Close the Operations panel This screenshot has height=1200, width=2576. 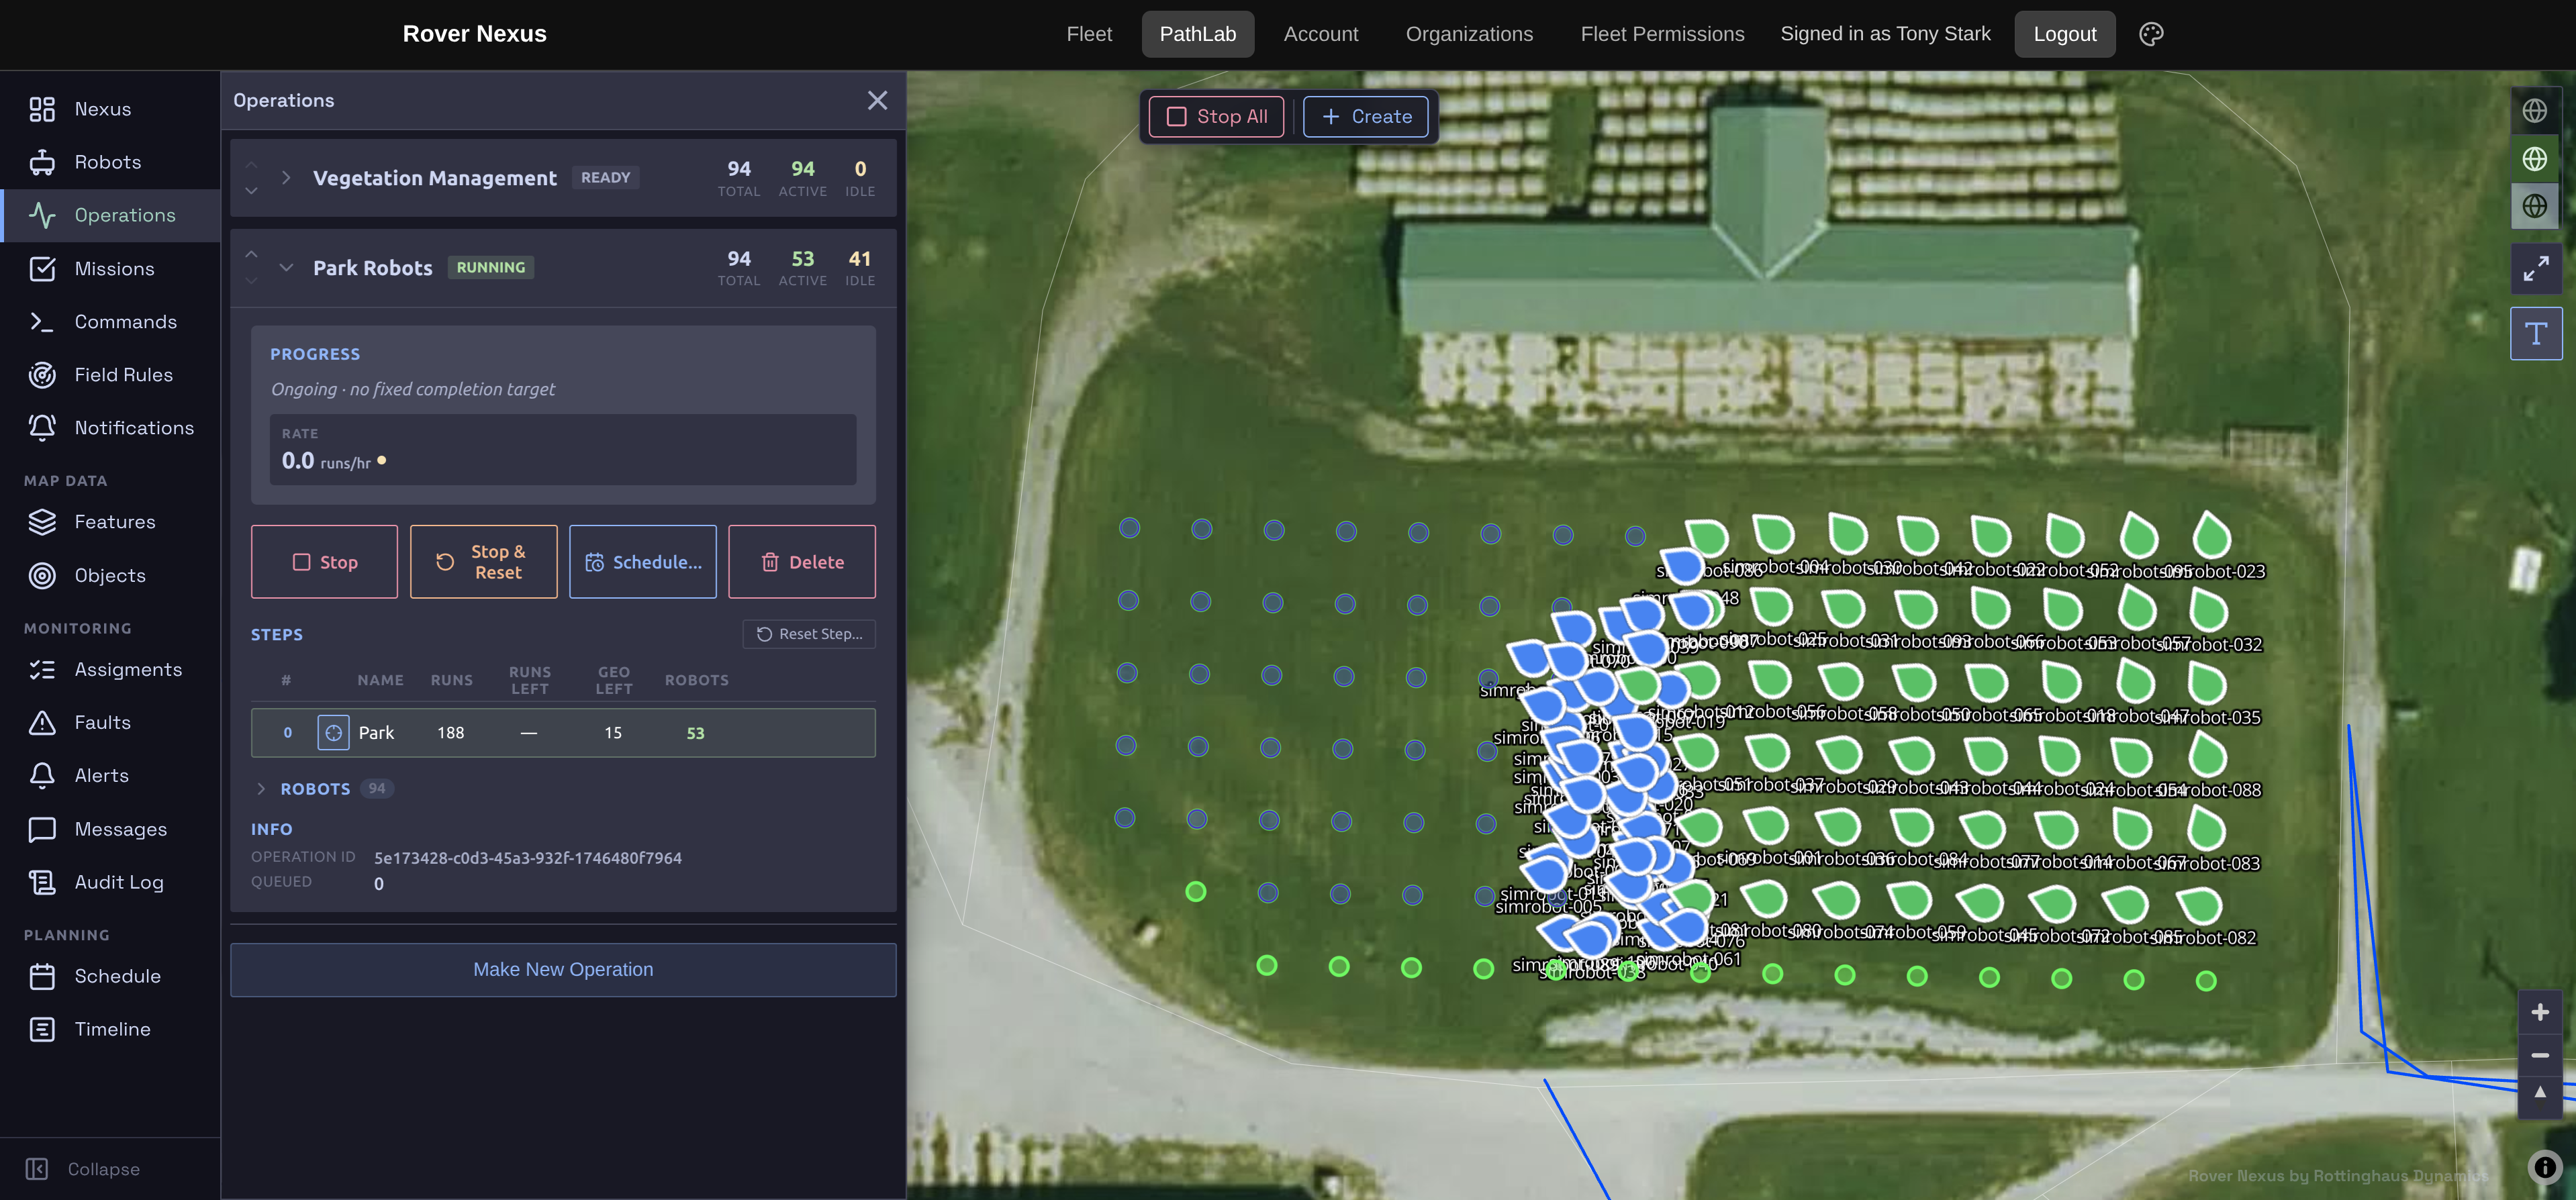tap(877, 100)
